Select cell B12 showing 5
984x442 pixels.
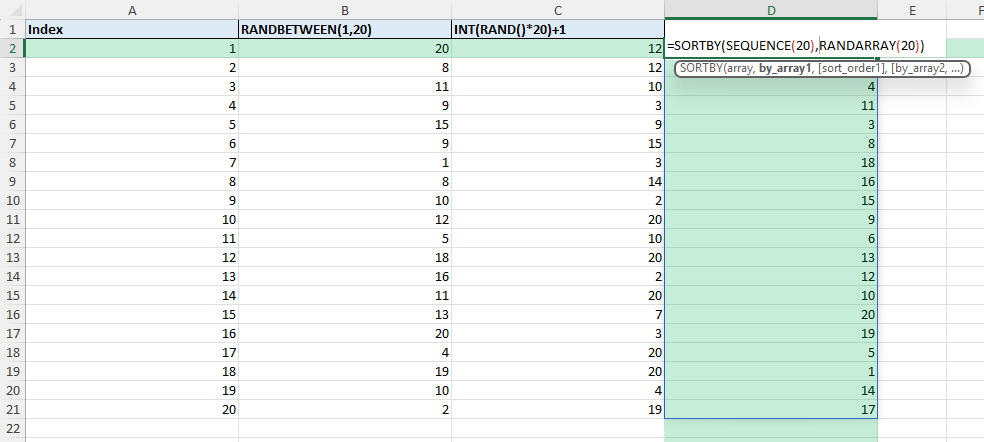pyautogui.click(x=345, y=239)
